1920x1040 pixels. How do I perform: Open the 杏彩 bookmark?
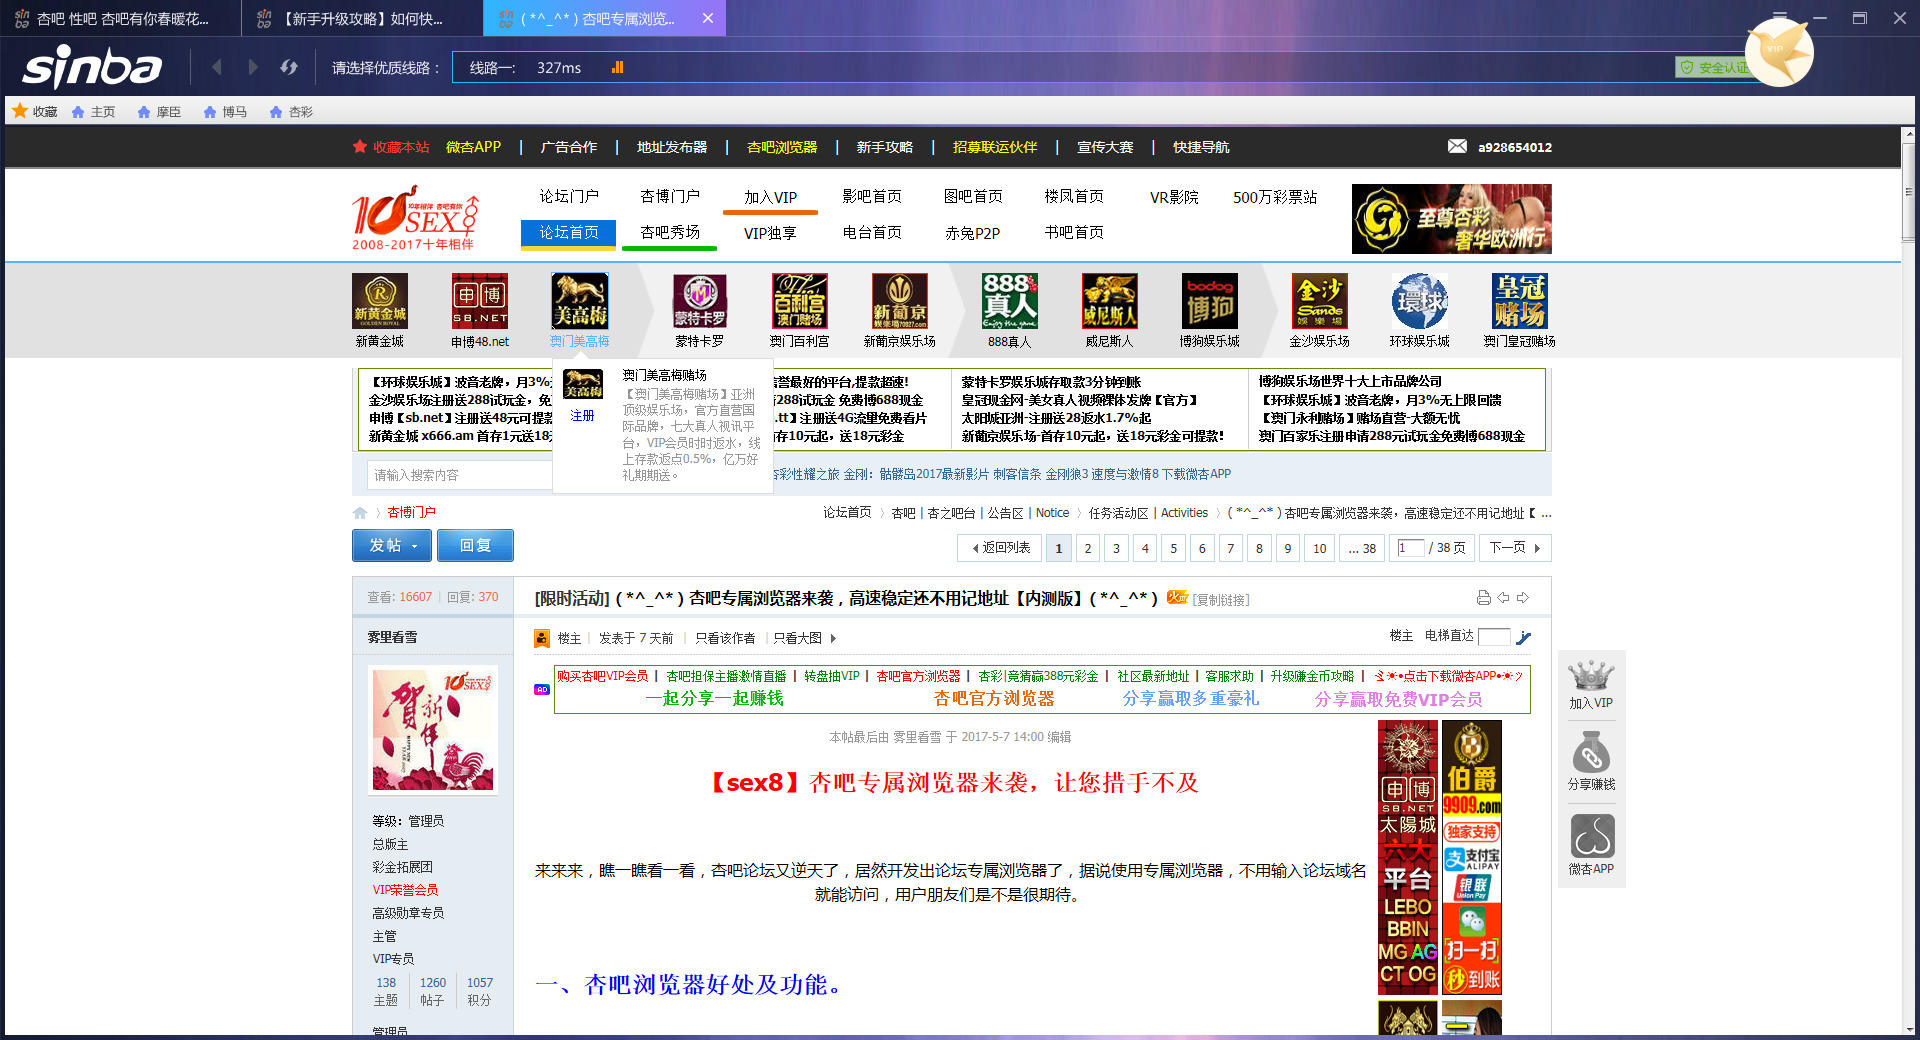click(x=291, y=112)
